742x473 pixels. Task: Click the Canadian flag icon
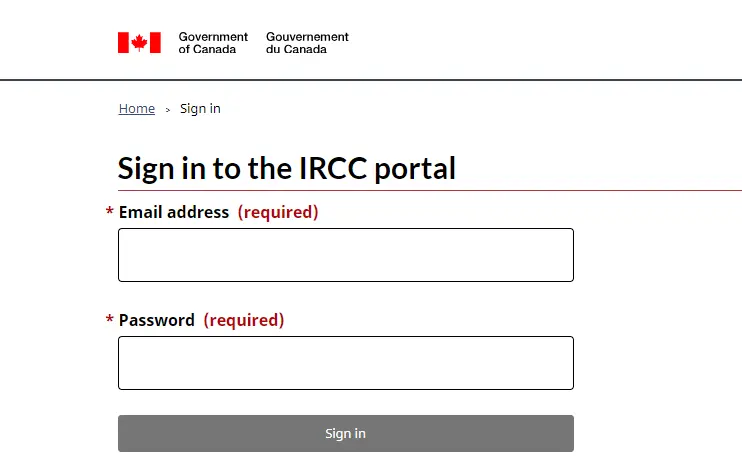pyautogui.click(x=139, y=43)
